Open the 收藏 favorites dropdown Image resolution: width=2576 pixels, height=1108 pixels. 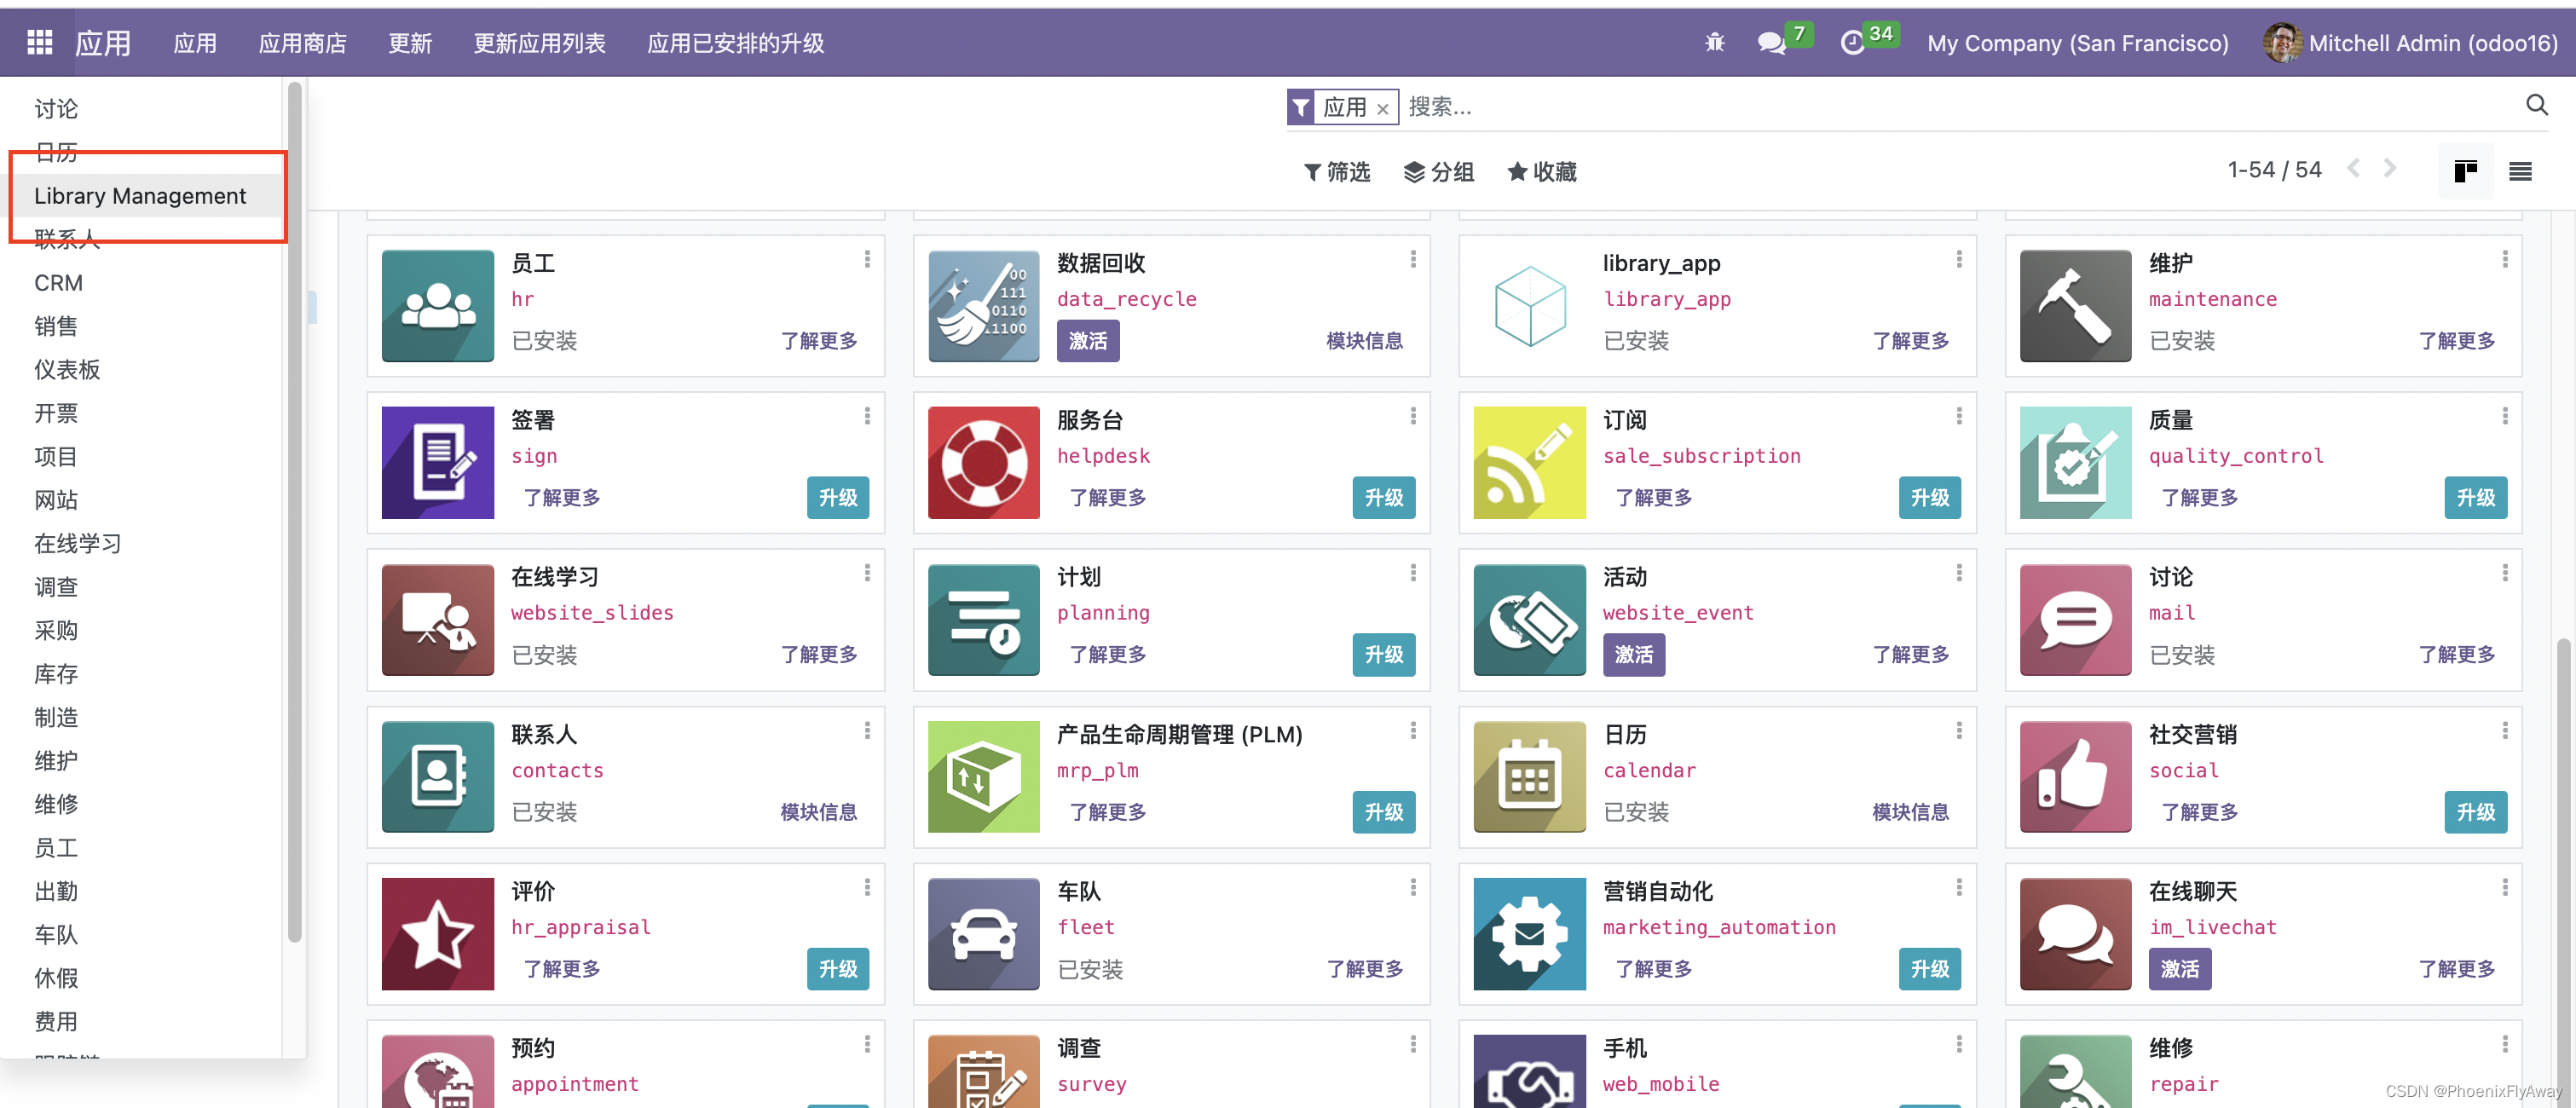coord(1542,172)
